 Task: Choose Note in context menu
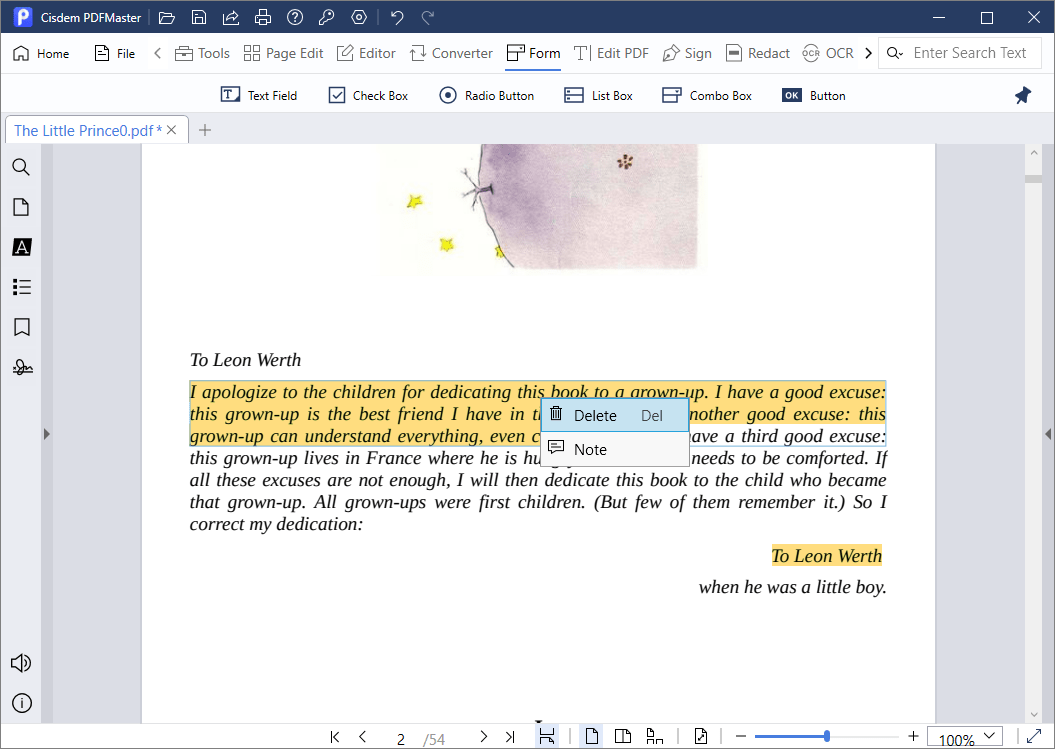(x=614, y=449)
